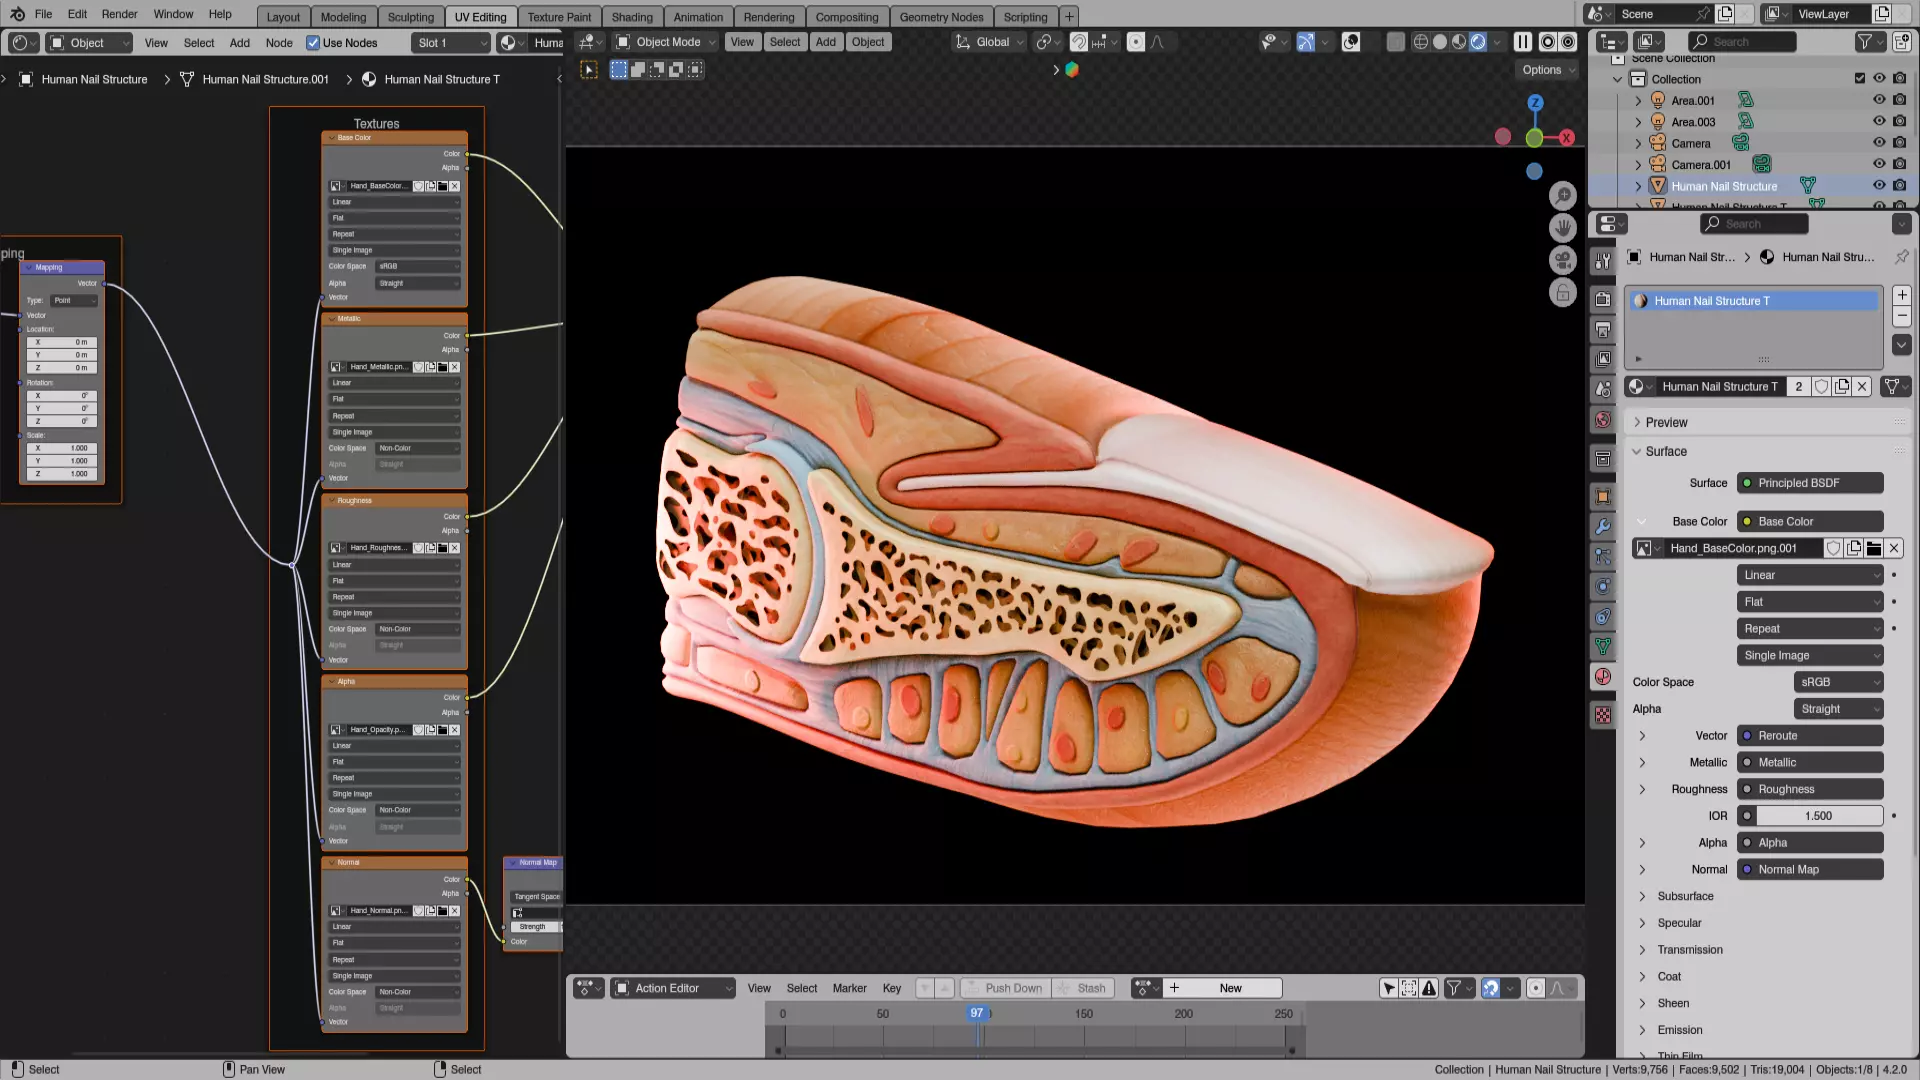Open the Scene properties tab
1920x1080 pixels.
point(1603,390)
